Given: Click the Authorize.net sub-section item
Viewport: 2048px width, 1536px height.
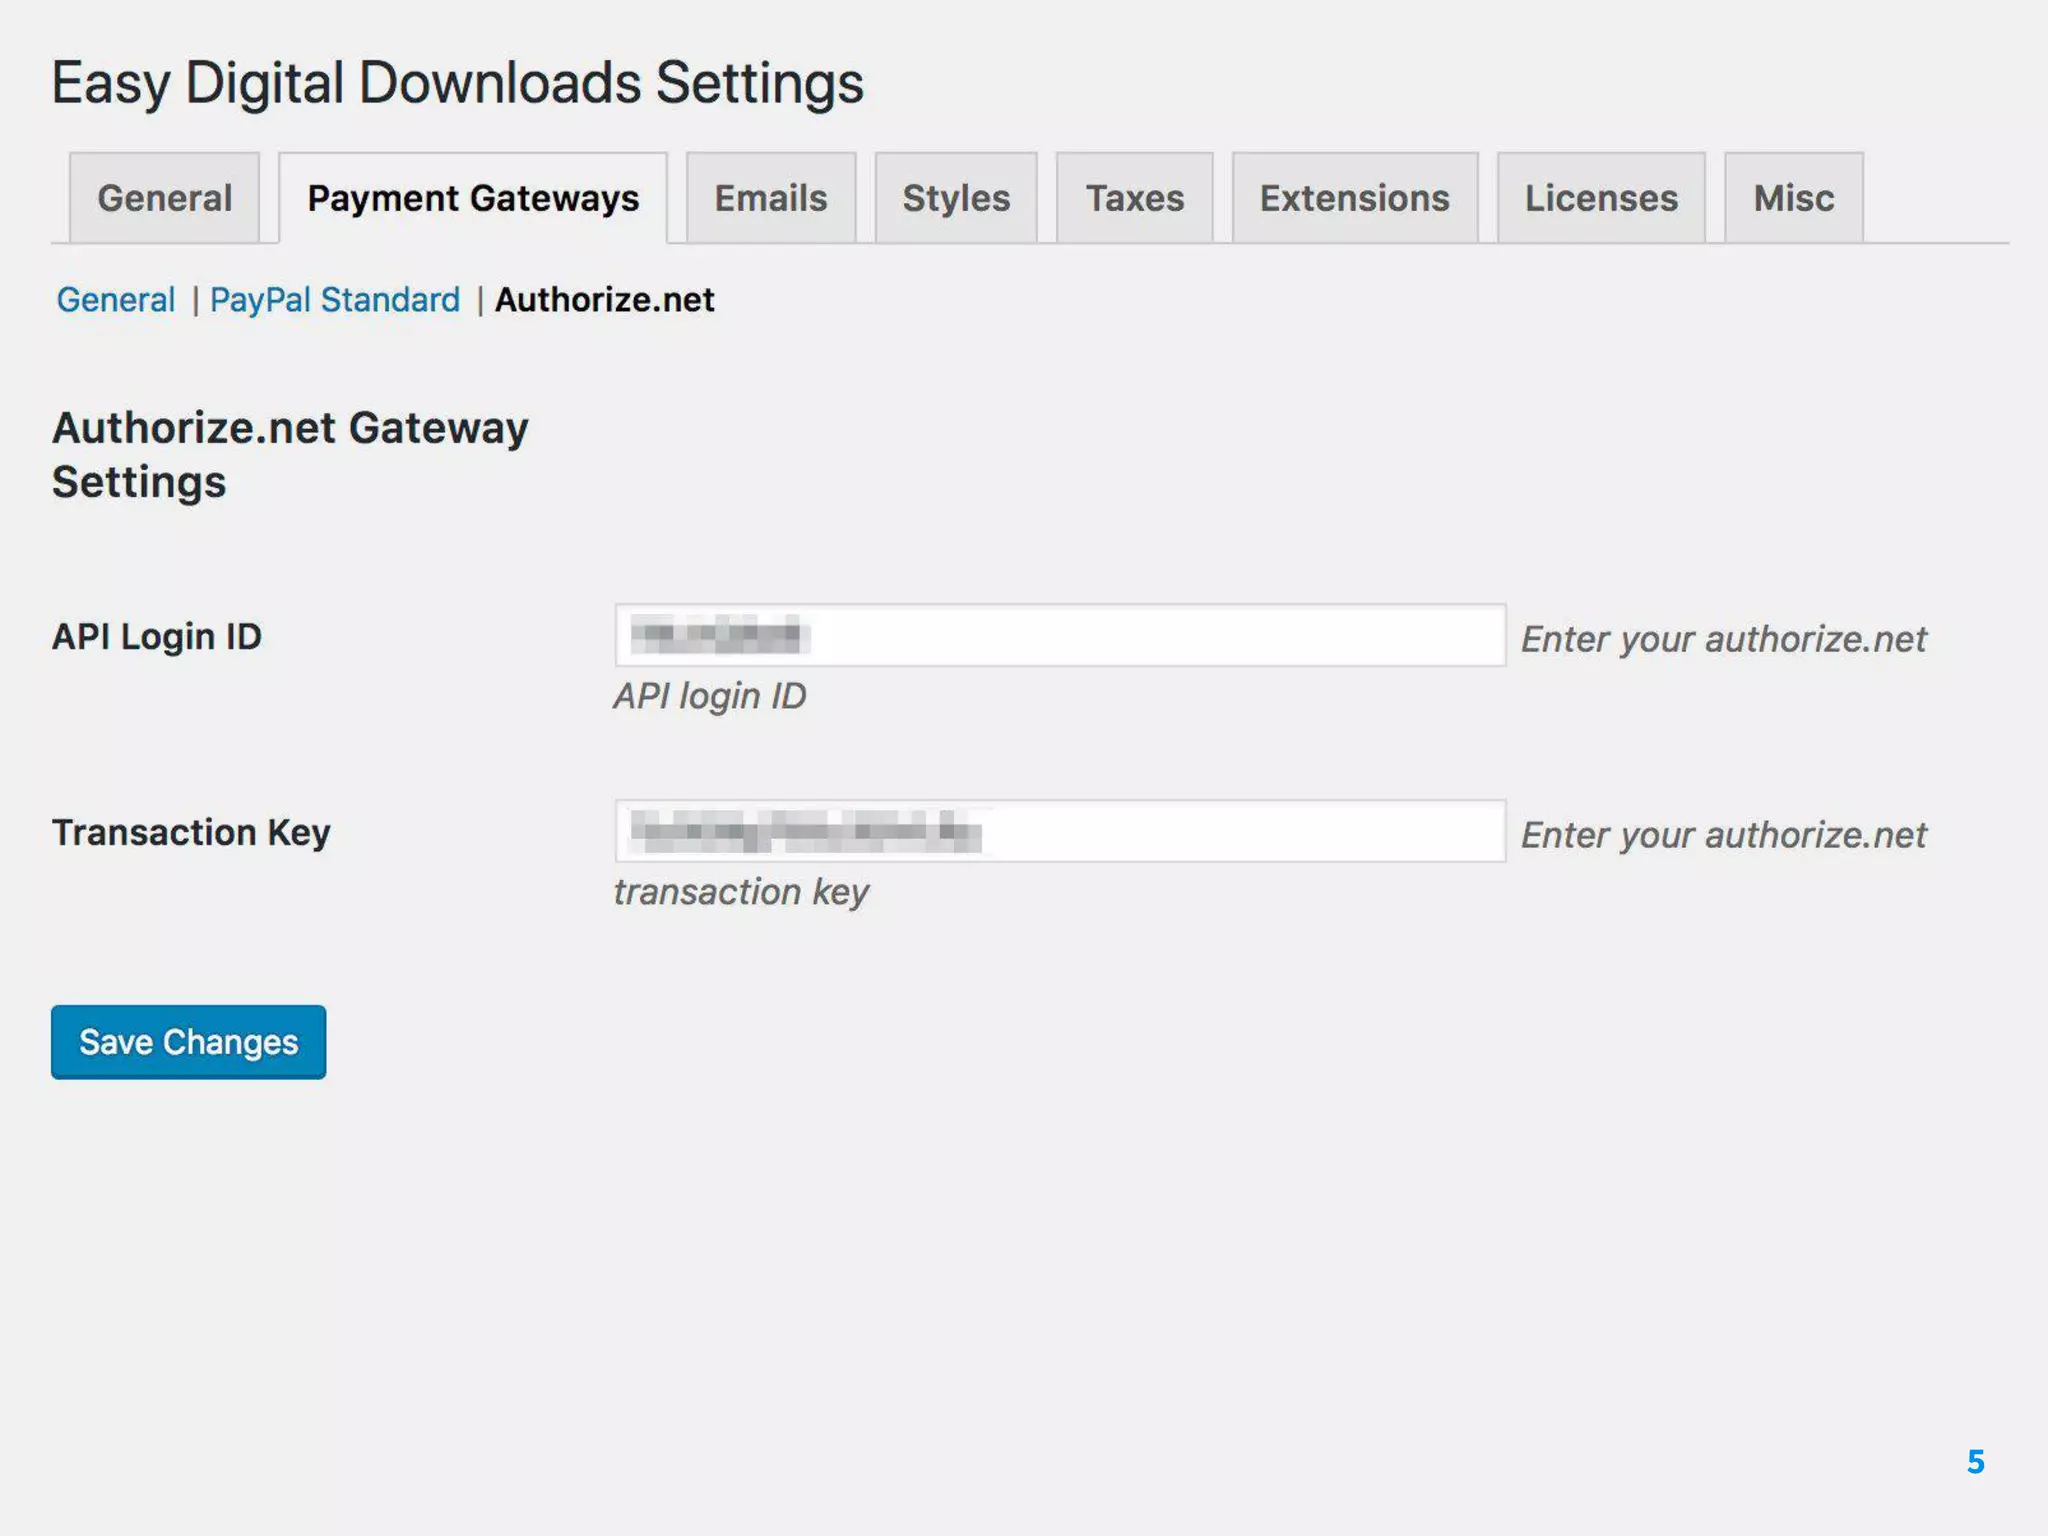Looking at the screenshot, I should 604,300.
